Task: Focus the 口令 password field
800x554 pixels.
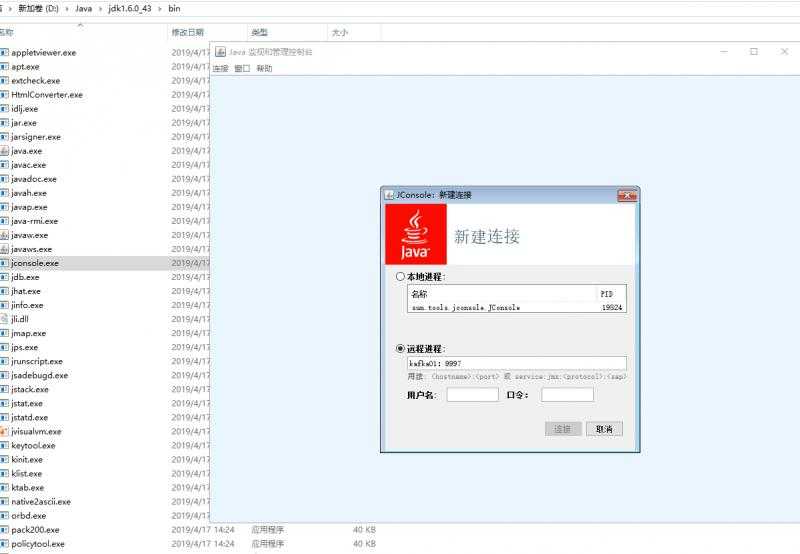Action: click(567, 394)
